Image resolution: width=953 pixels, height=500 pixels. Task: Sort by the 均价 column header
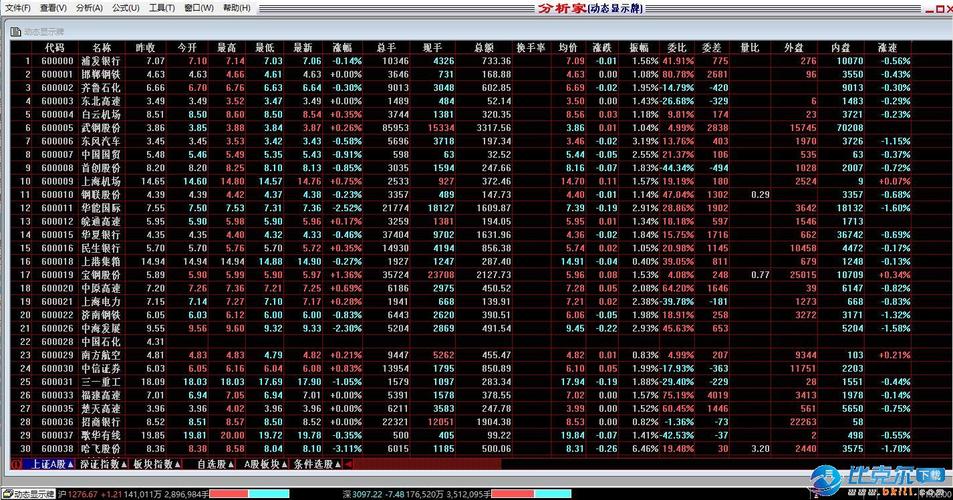click(x=568, y=47)
